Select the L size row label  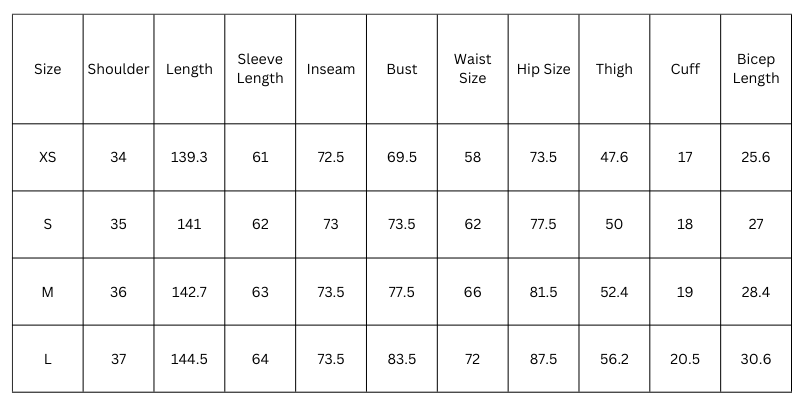(47, 359)
